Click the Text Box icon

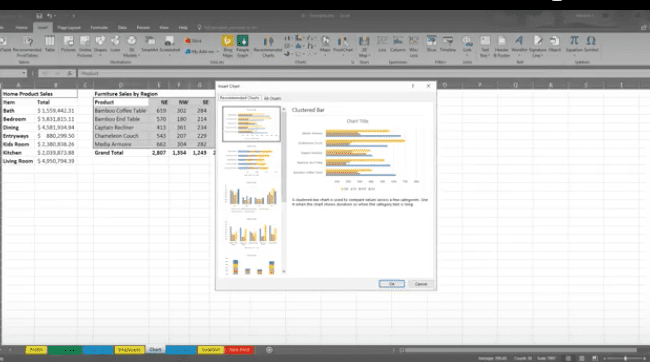[x=485, y=46]
